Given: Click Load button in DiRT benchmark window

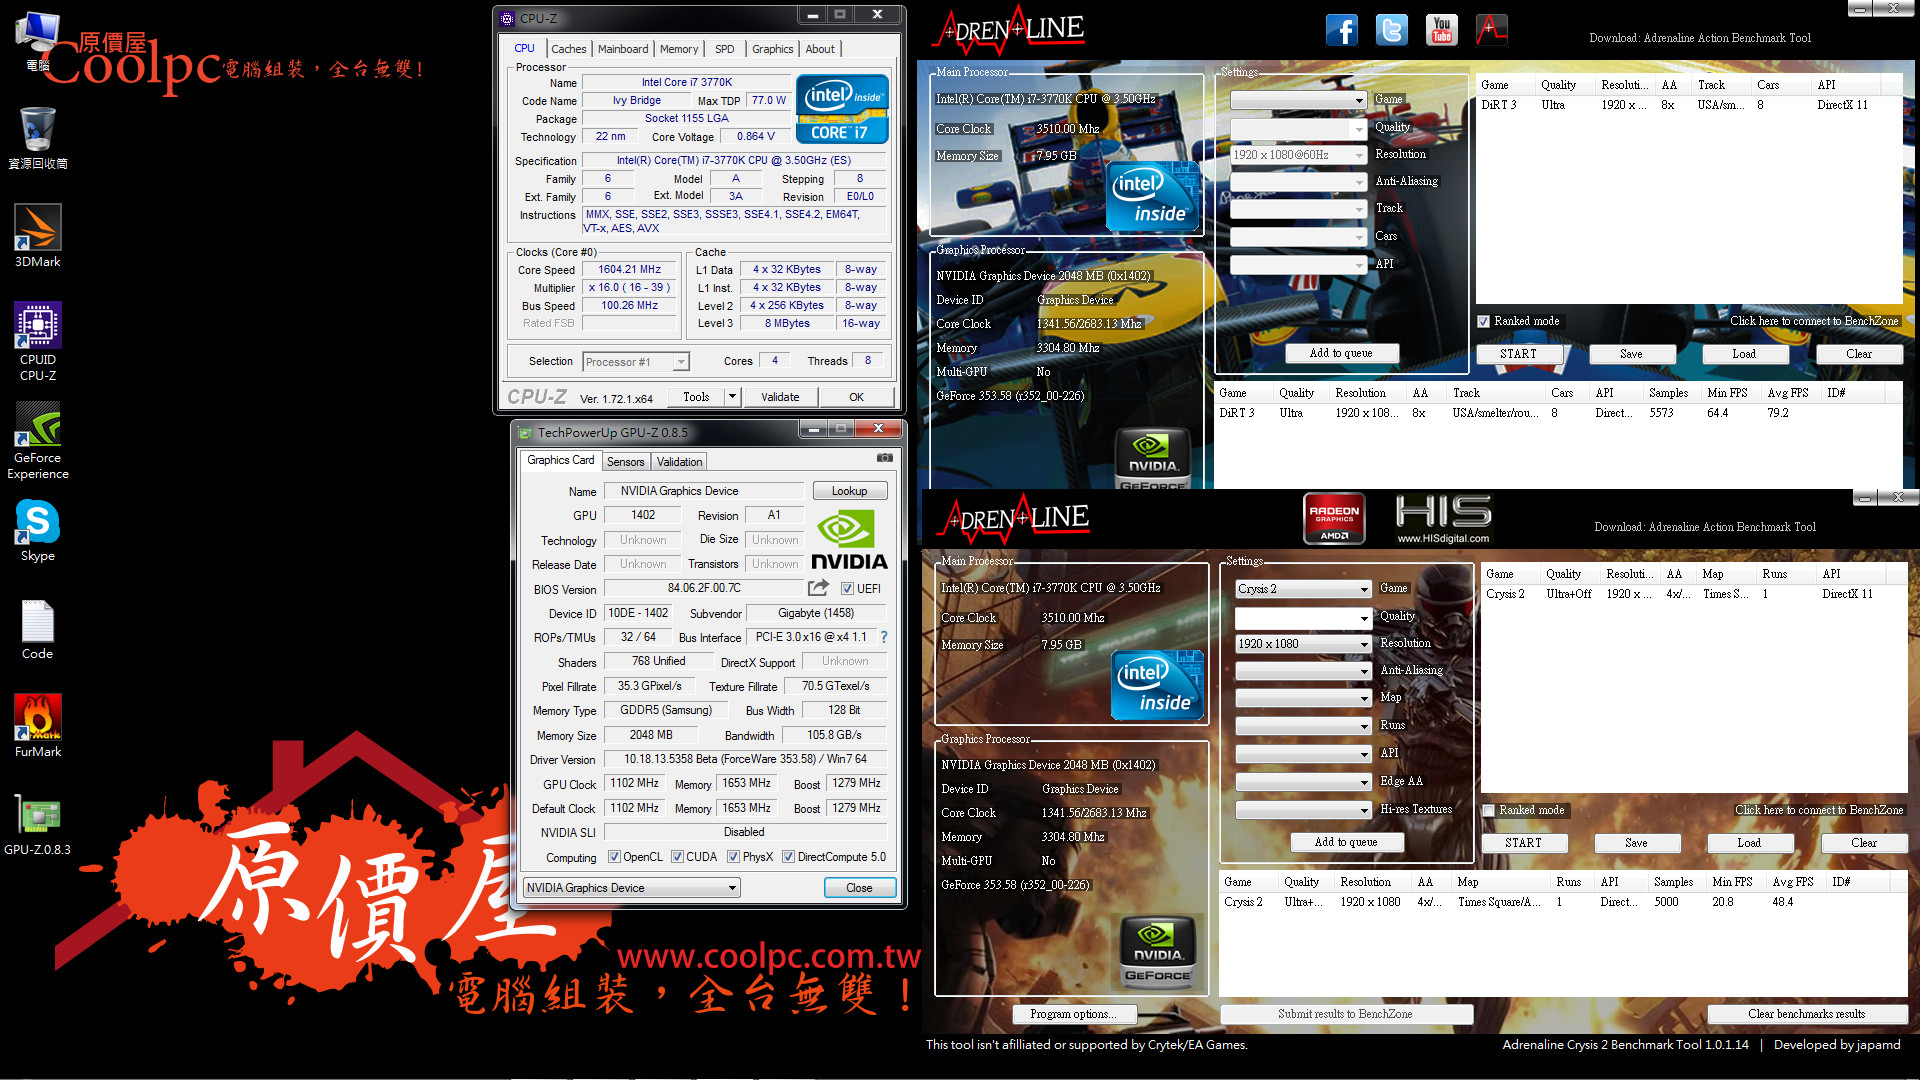Looking at the screenshot, I should [x=1743, y=354].
